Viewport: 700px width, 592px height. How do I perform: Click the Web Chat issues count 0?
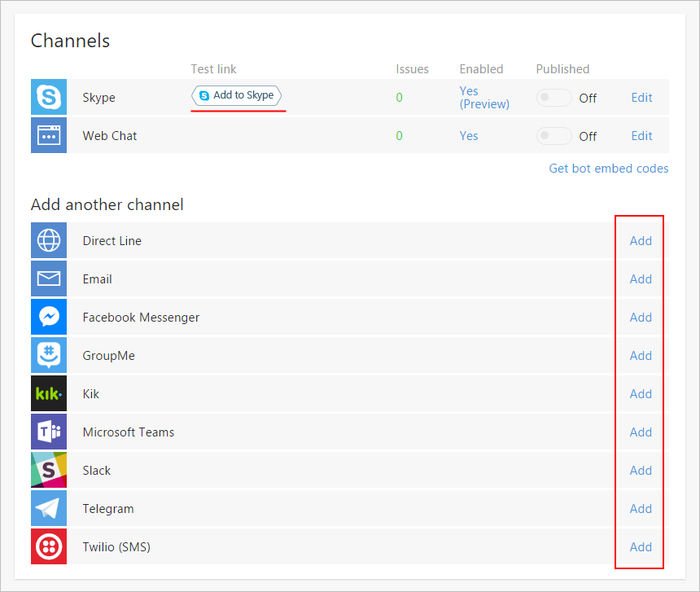tap(399, 136)
